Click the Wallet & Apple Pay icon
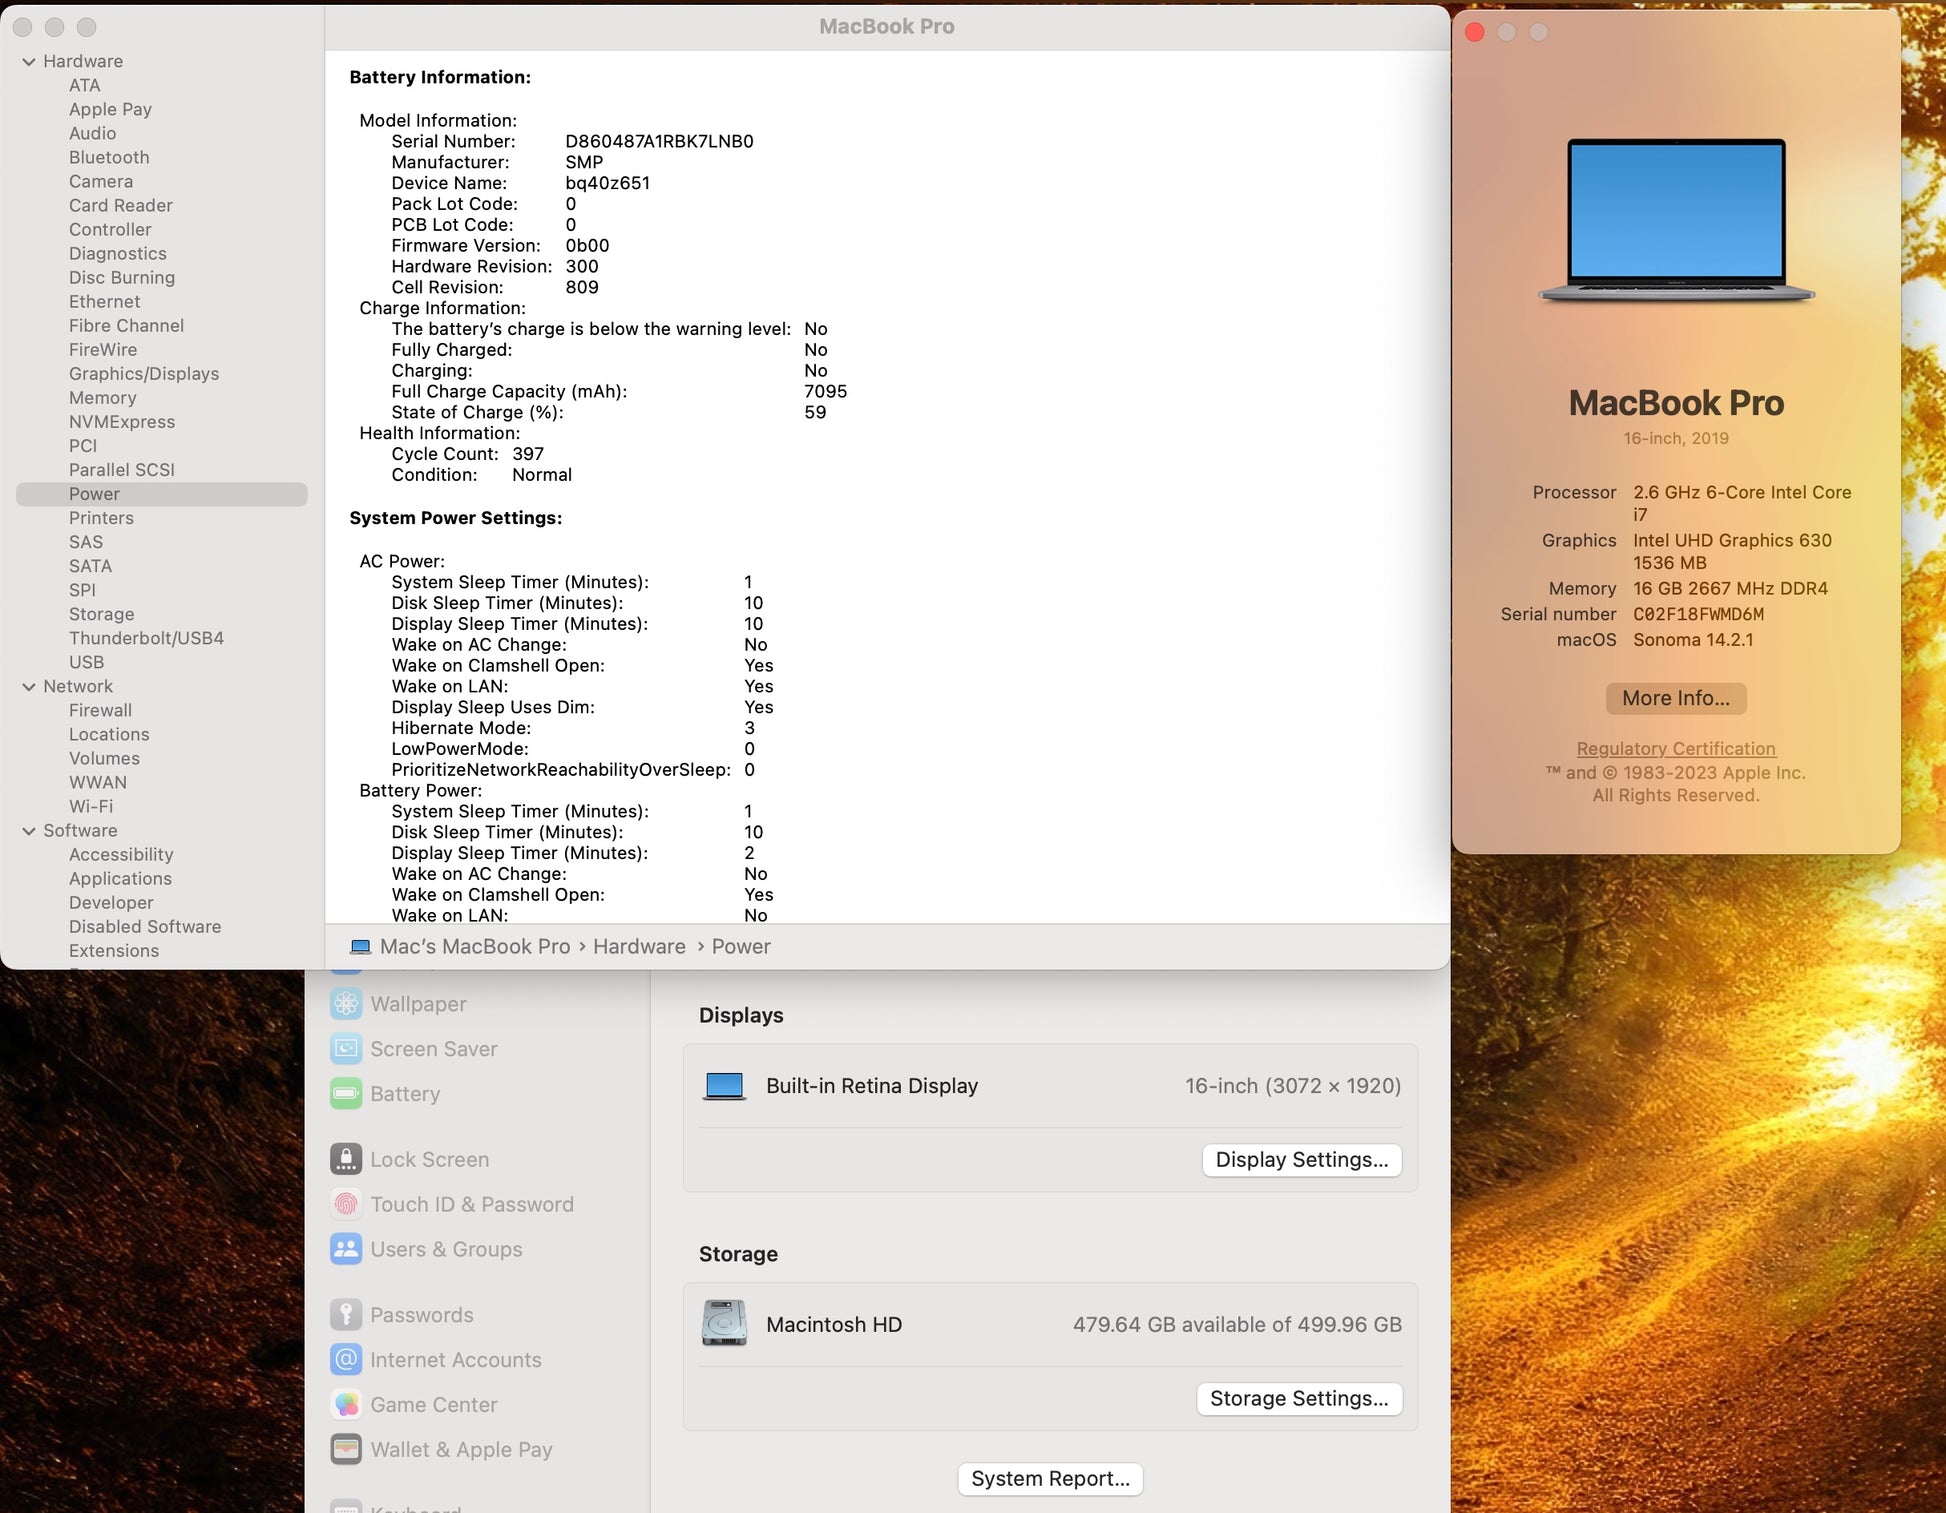 (x=346, y=1449)
